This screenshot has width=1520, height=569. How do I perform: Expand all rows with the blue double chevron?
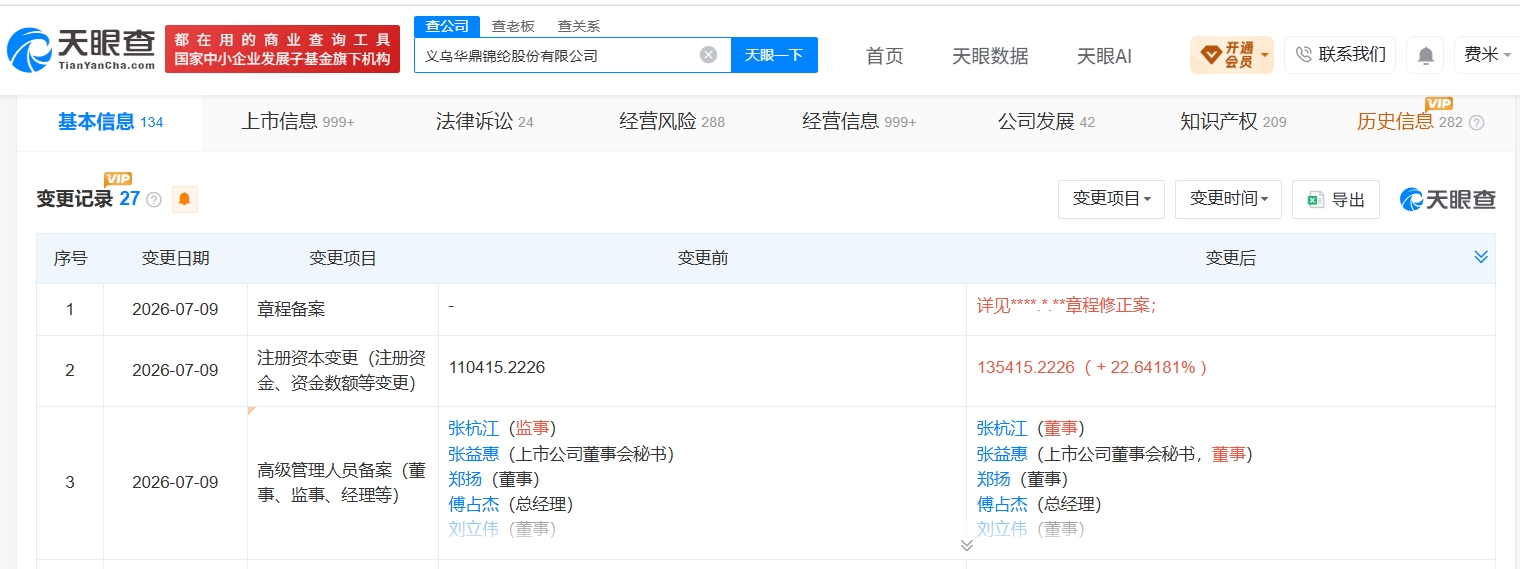1481,257
